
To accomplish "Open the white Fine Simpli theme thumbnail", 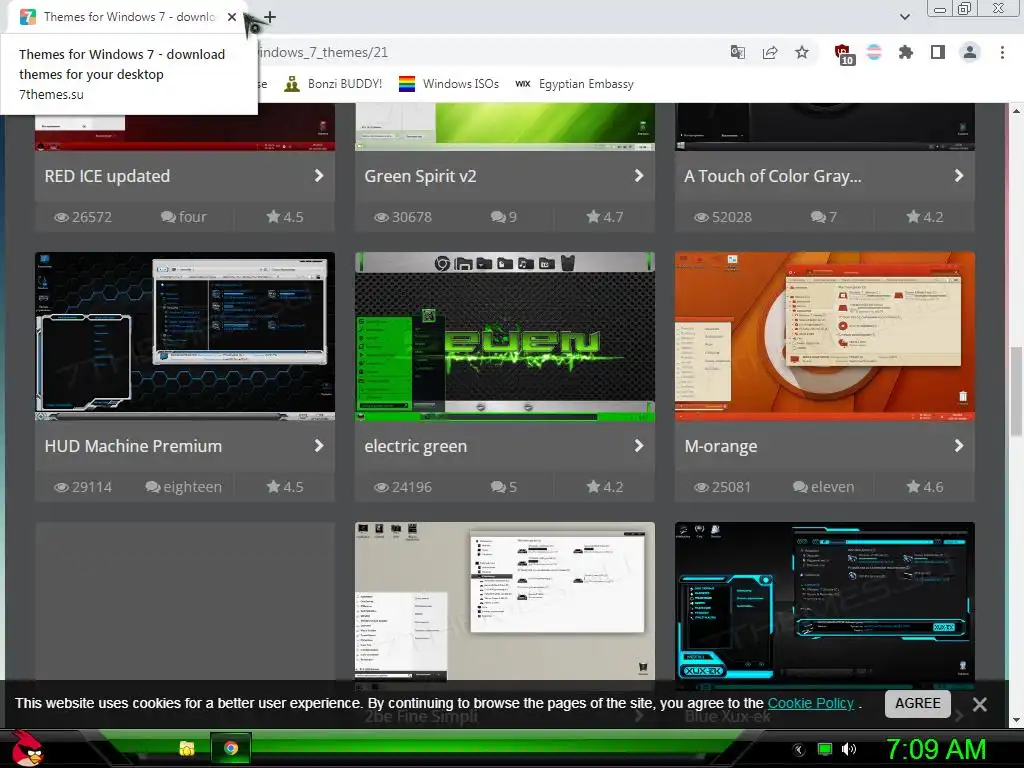I will pyautogui.click(x=505, y=601).
